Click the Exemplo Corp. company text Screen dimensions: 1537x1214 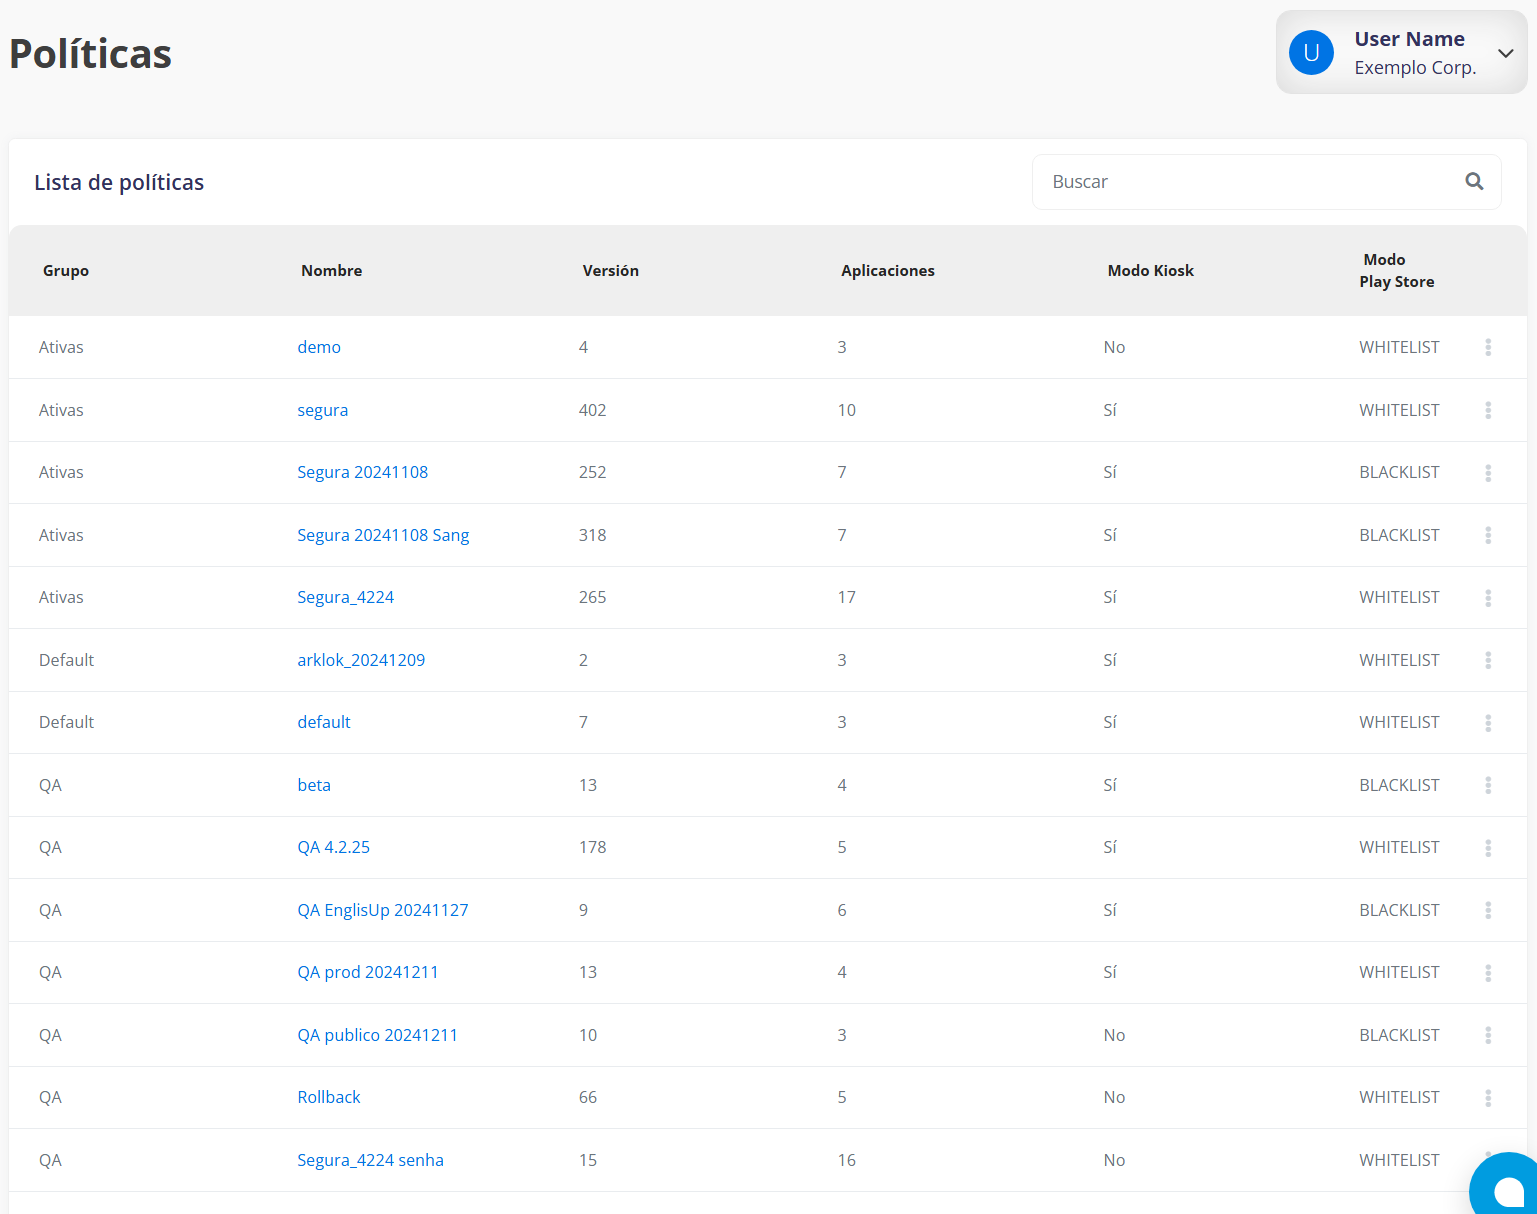coord(1415,68)
